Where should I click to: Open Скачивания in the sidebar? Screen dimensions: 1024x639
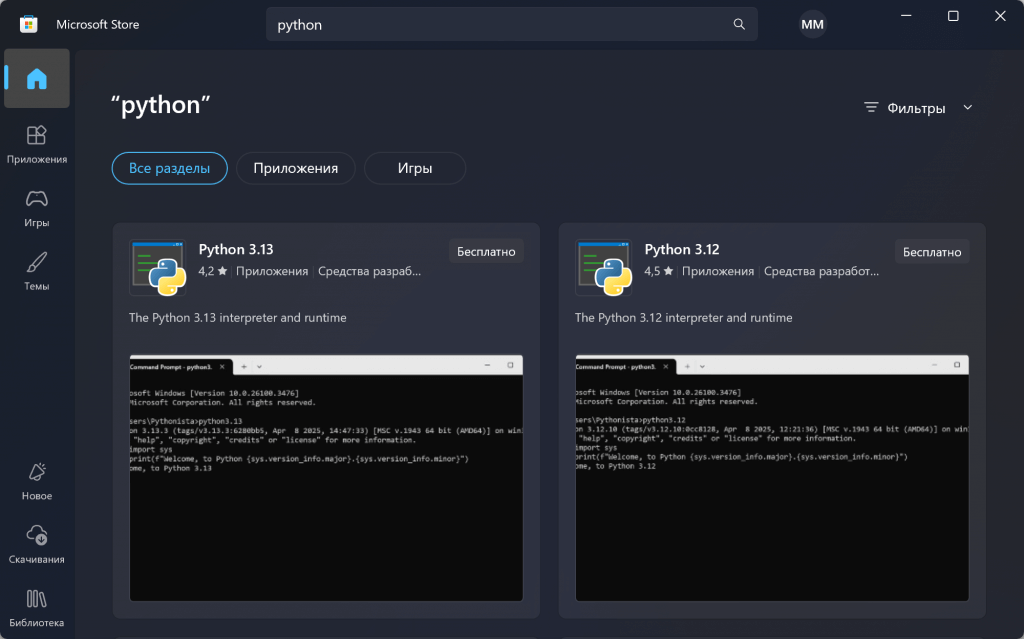point(37,544)
